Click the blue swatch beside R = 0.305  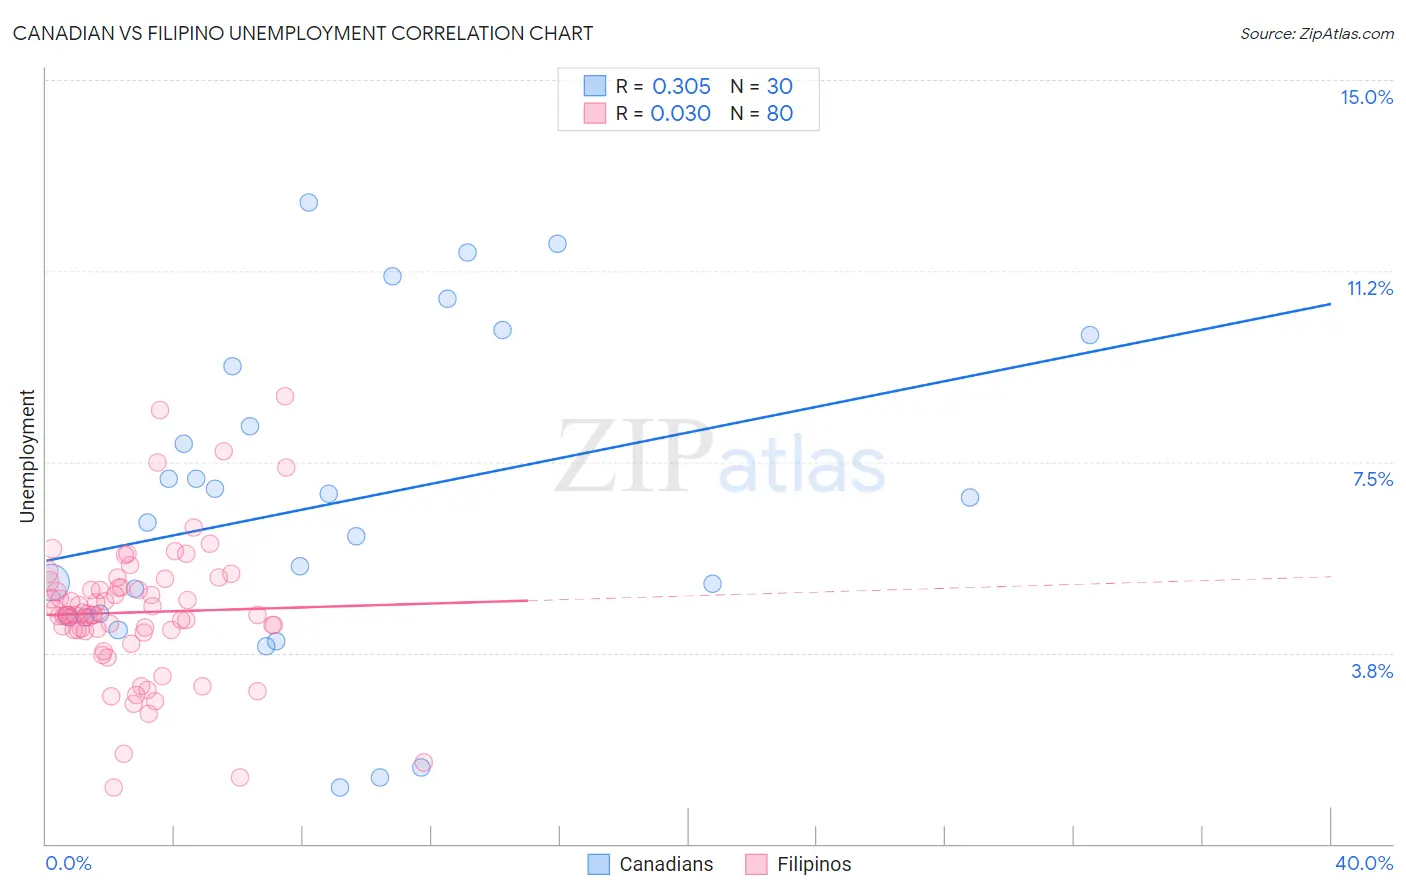(595, 86)
